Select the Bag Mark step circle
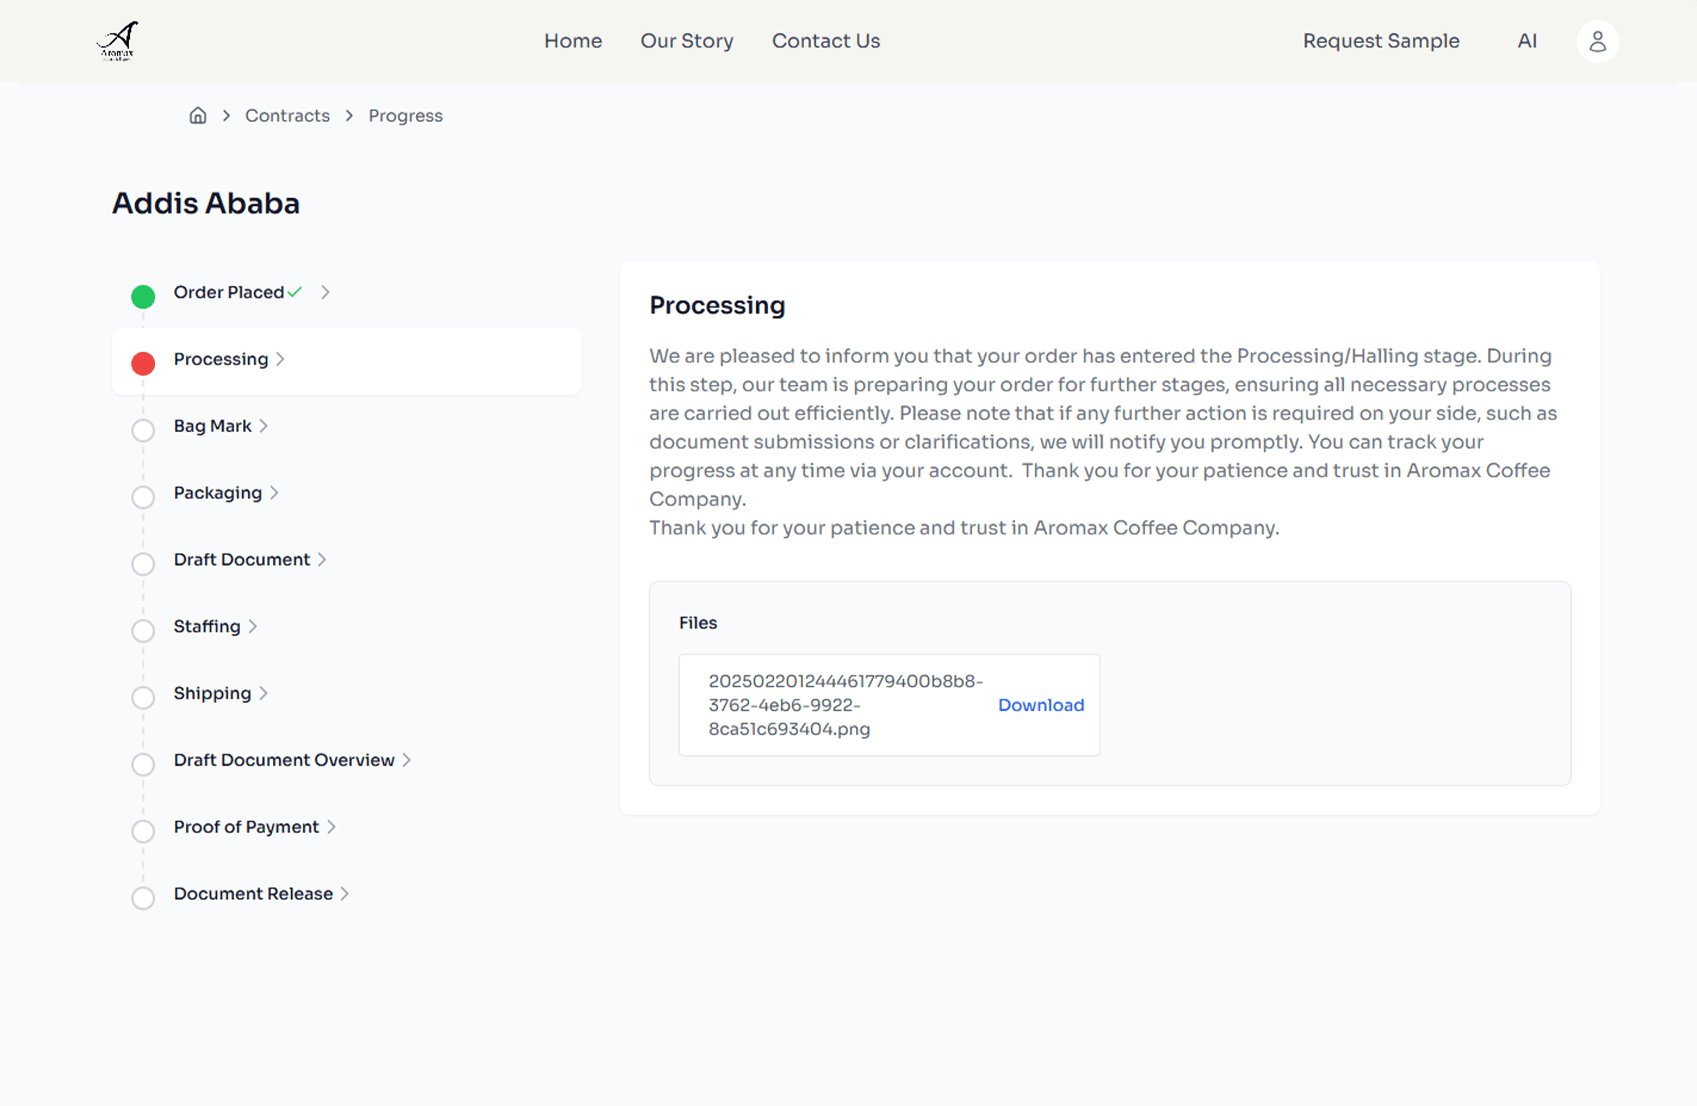Viewport: 1697px width, 1106px height. [x=143, y=430]
